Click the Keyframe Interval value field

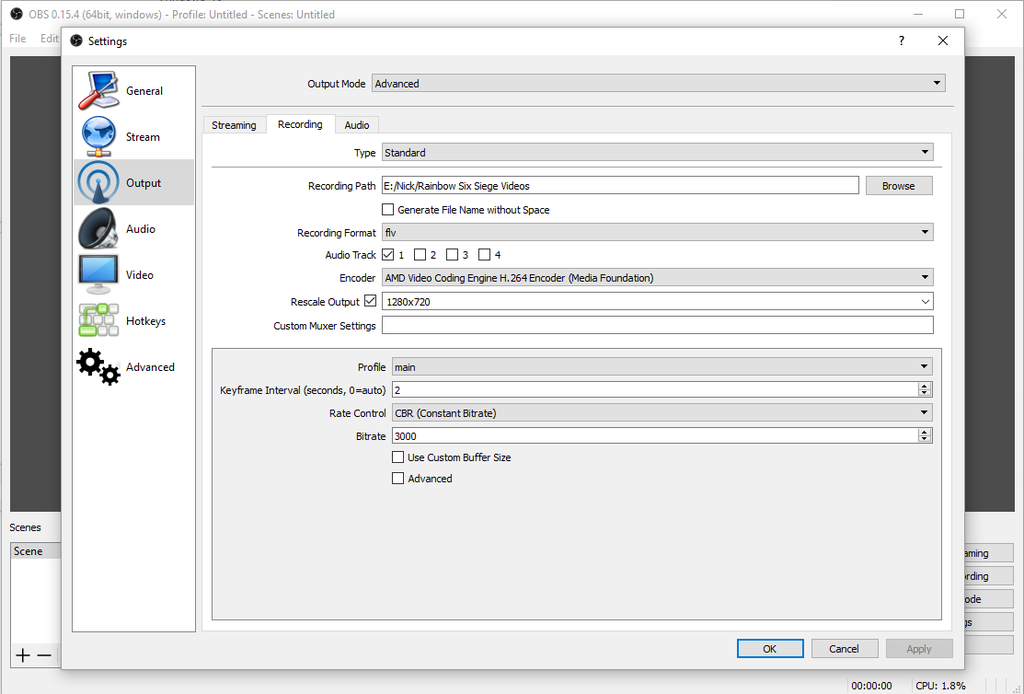pos(654,390)
